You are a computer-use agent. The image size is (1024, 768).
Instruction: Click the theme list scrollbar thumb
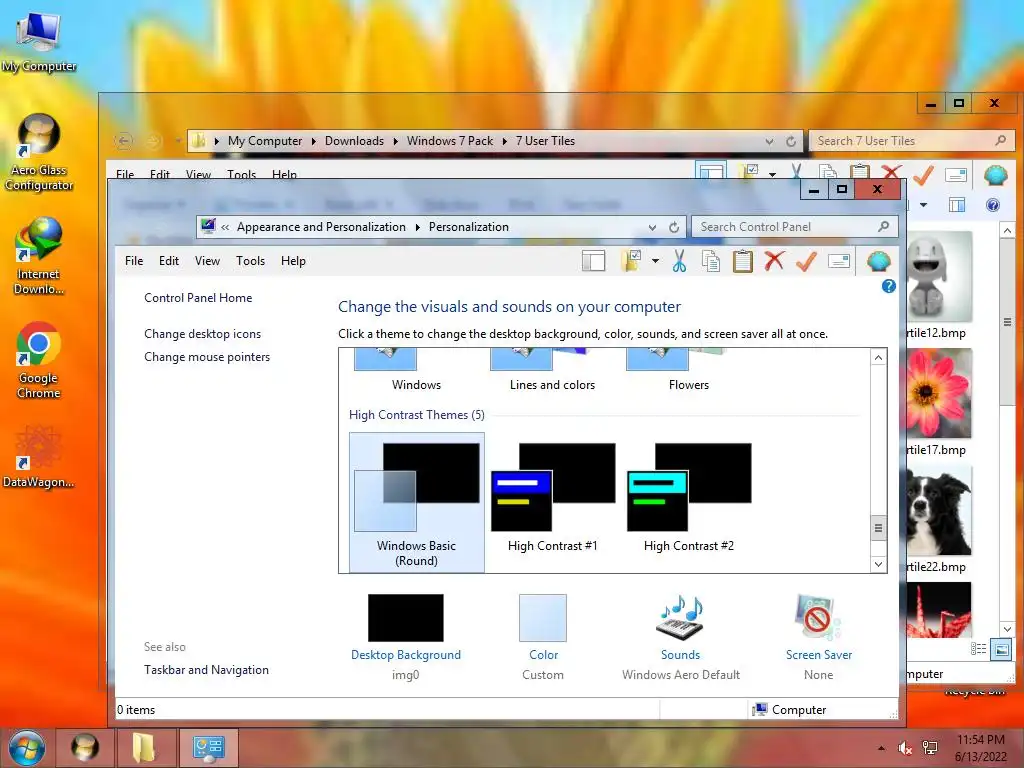pos(878,528)
